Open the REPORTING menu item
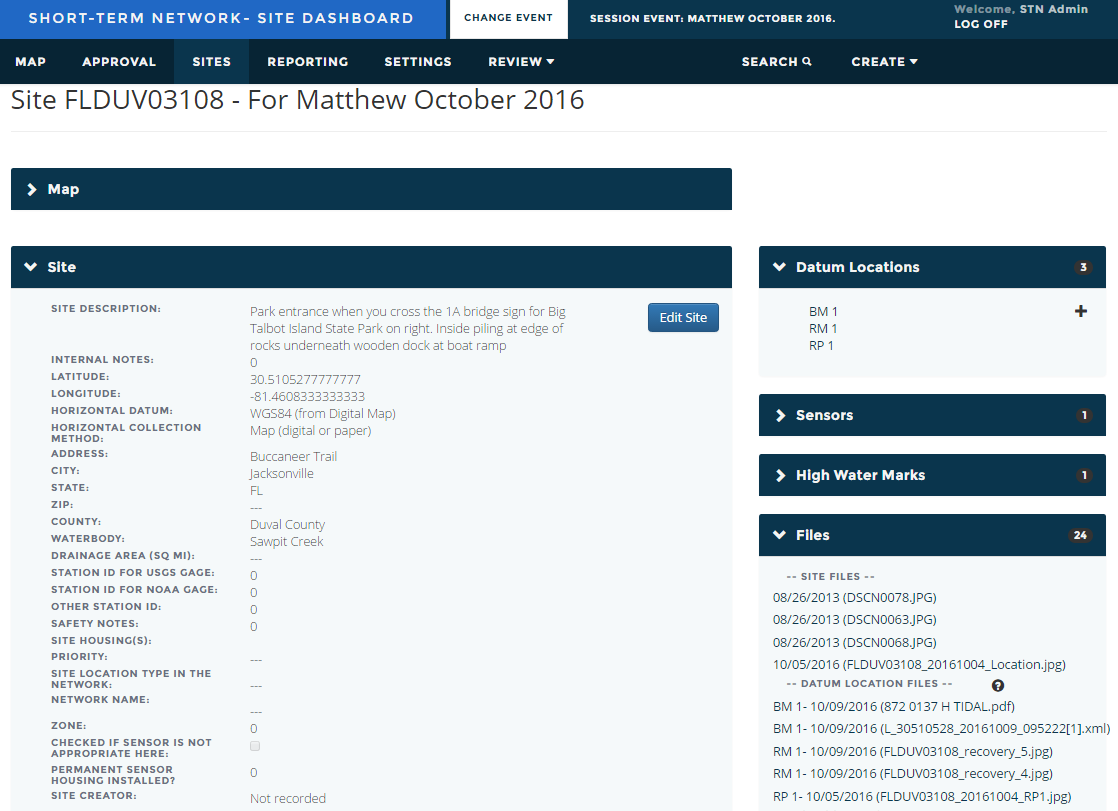Viewport: 1118px width, 811px height. click(307, 61)
